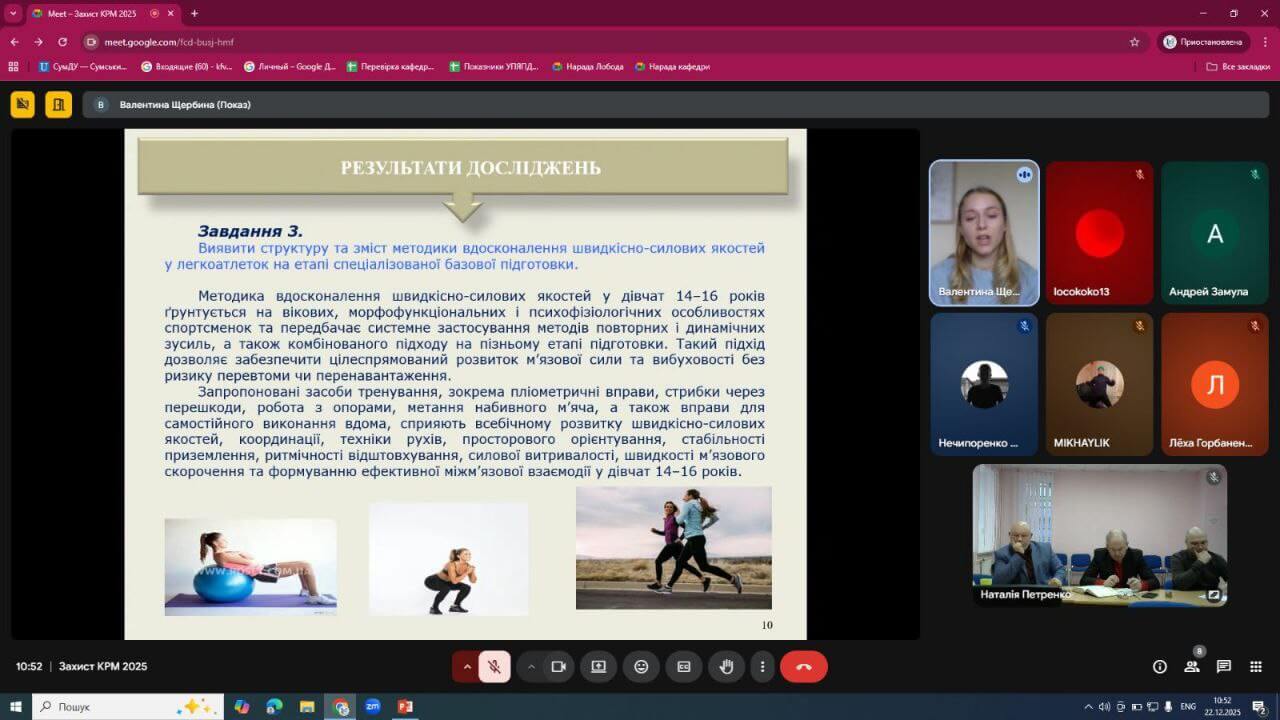Open the Нарада кафедри bookmark
The image size is (1280, 720).
click(672, 67)
